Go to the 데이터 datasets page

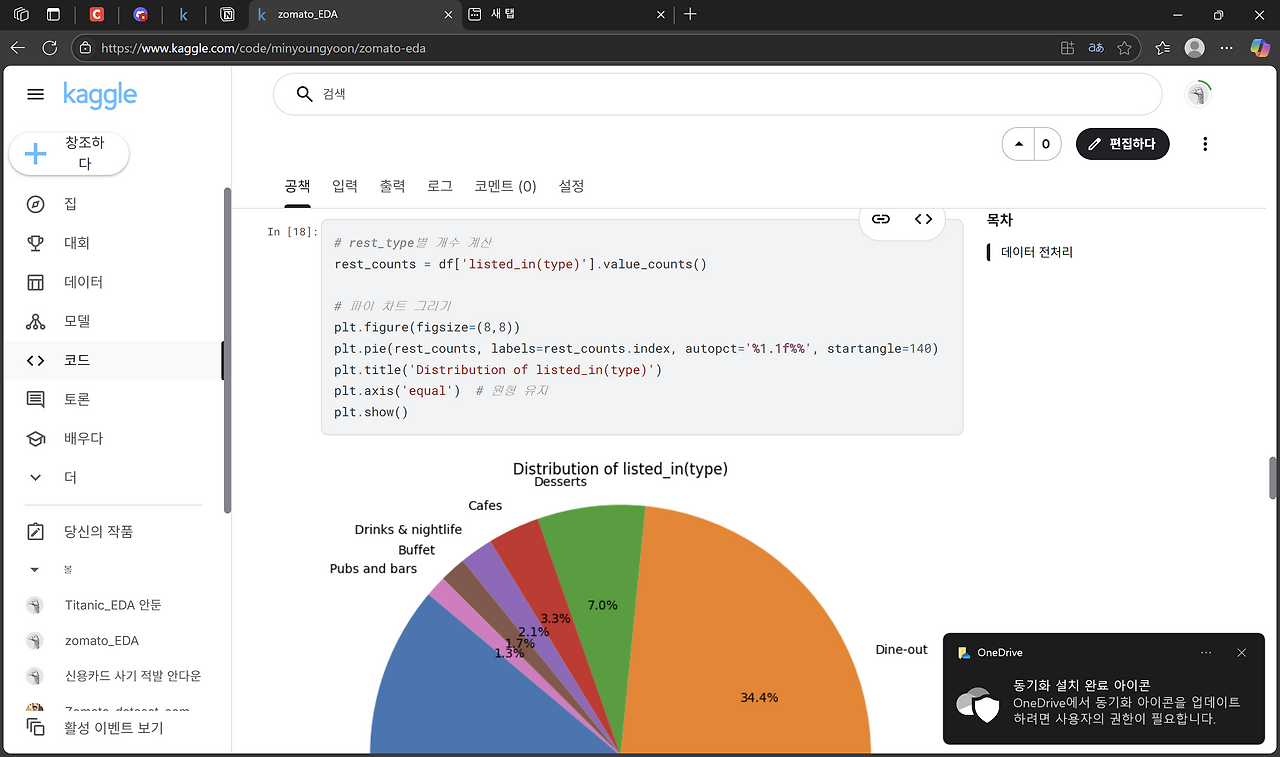click(83, 282)
